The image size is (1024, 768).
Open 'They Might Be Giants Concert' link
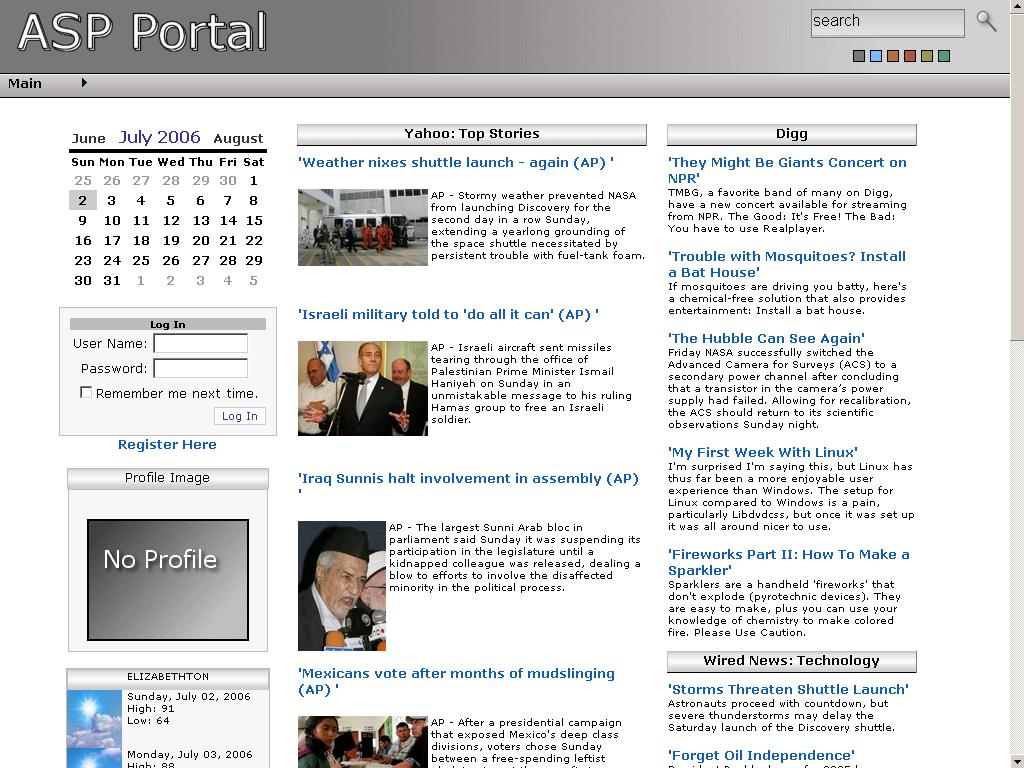[x=787, y=170]
